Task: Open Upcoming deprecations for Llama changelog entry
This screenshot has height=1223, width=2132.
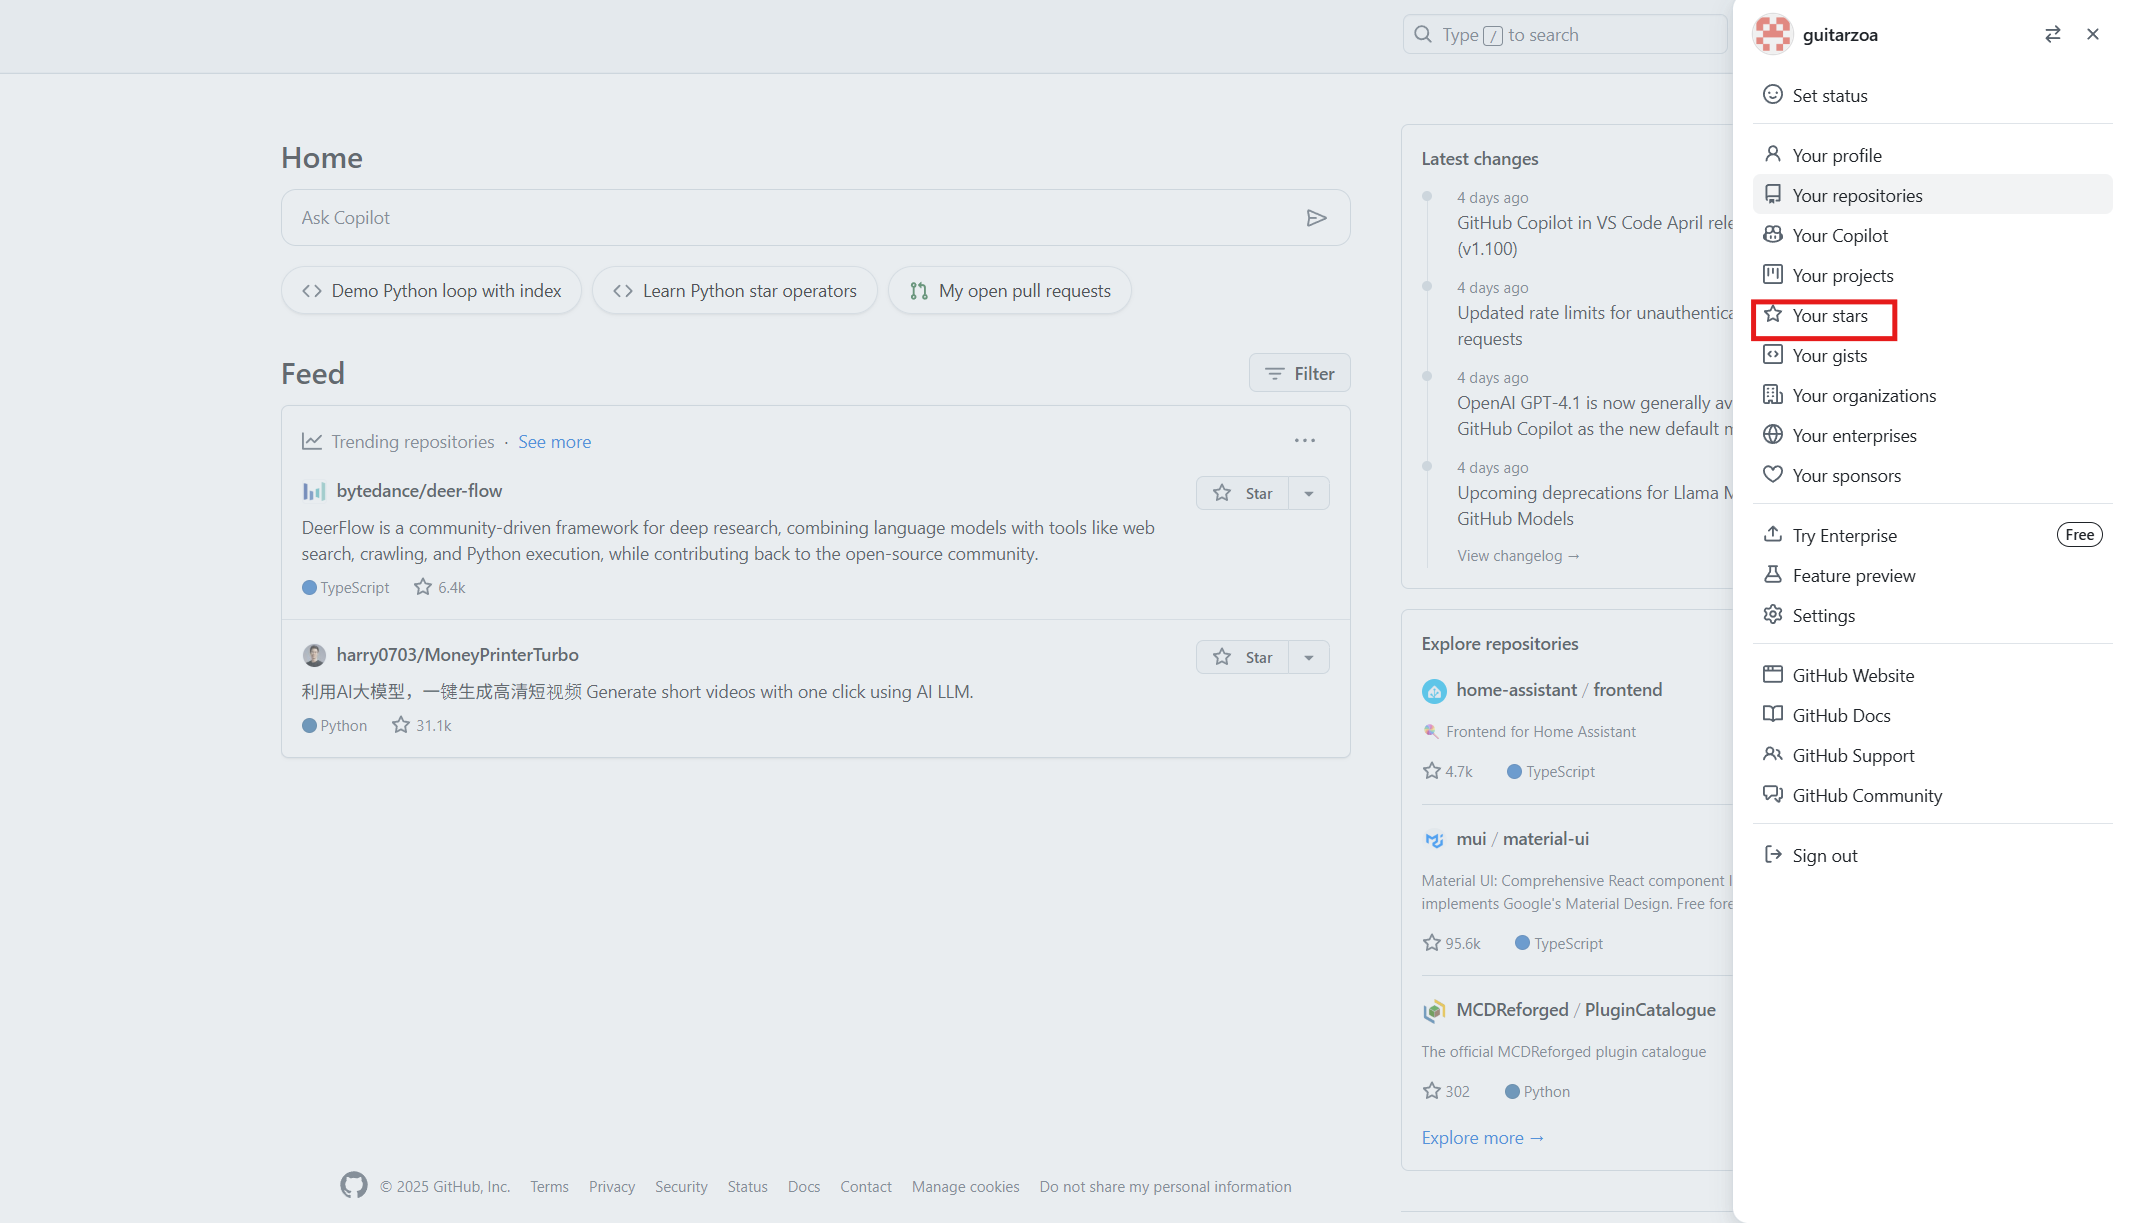Action: (1594, 506)
